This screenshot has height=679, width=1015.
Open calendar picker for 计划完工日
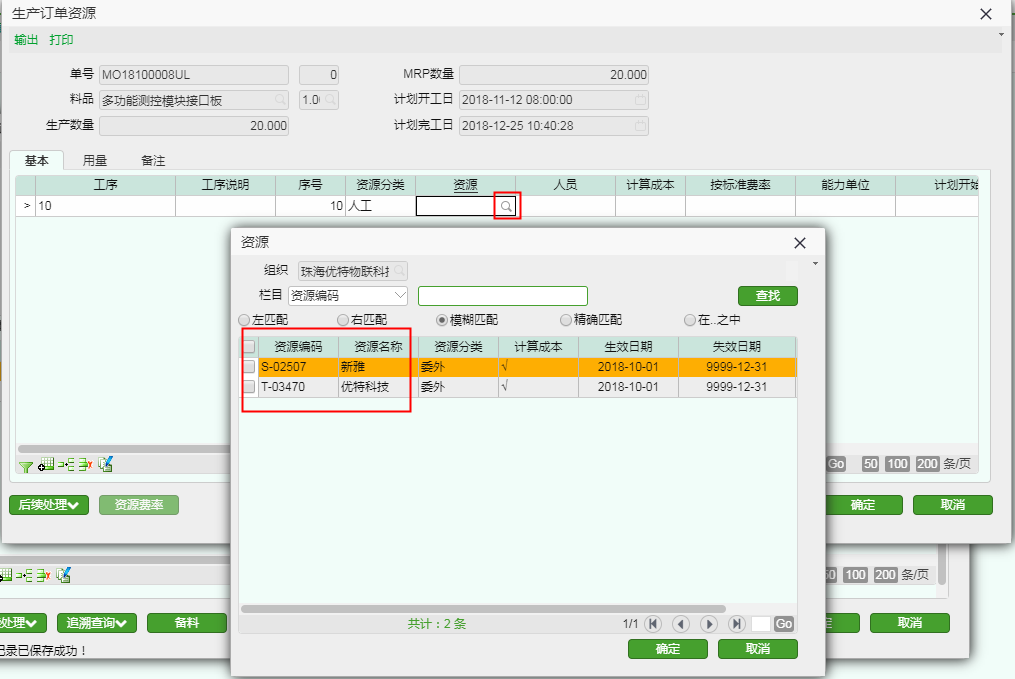[641, 126]
